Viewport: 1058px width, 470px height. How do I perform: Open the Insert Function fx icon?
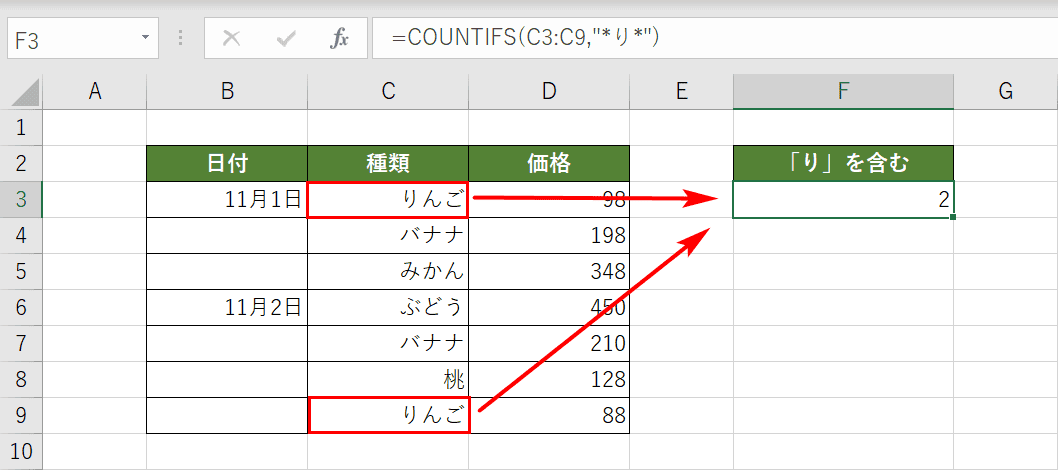[x=339, y=39]
